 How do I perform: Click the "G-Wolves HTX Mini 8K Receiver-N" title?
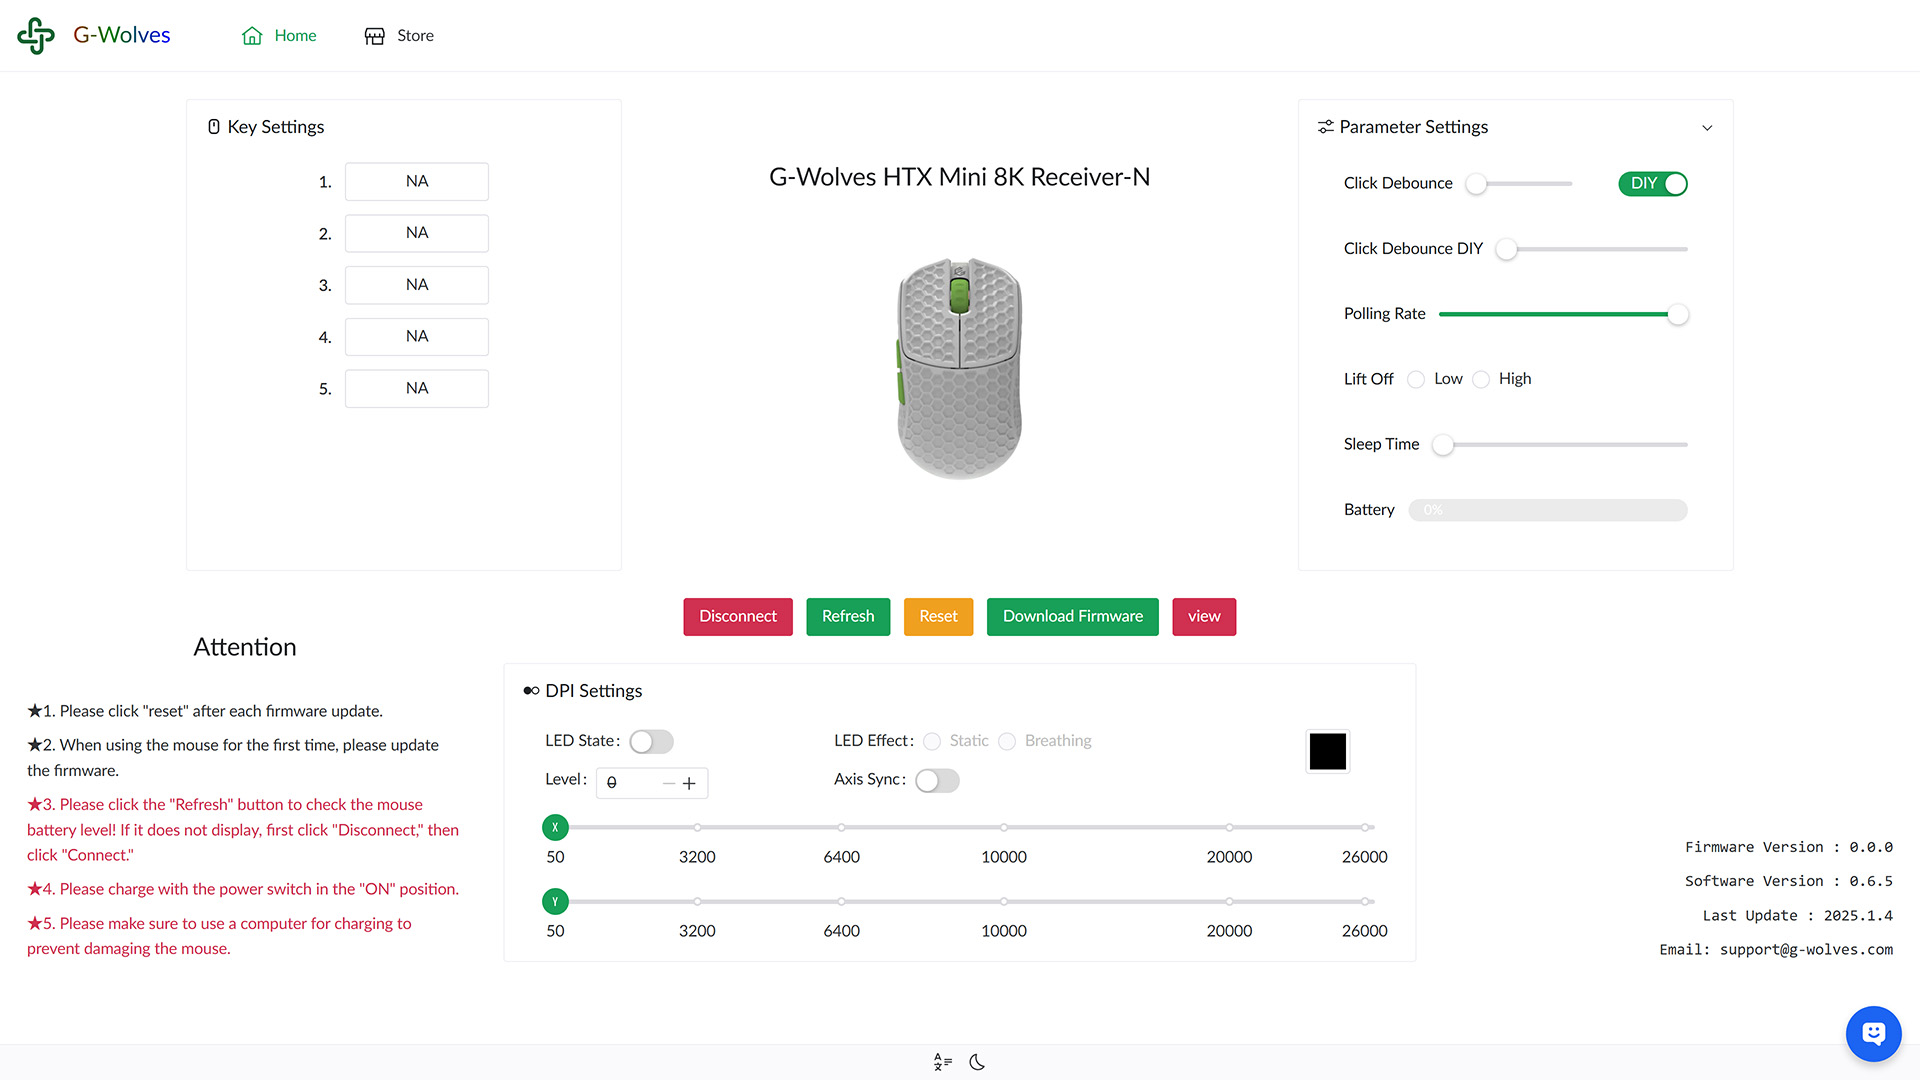(x=960, y=177)
